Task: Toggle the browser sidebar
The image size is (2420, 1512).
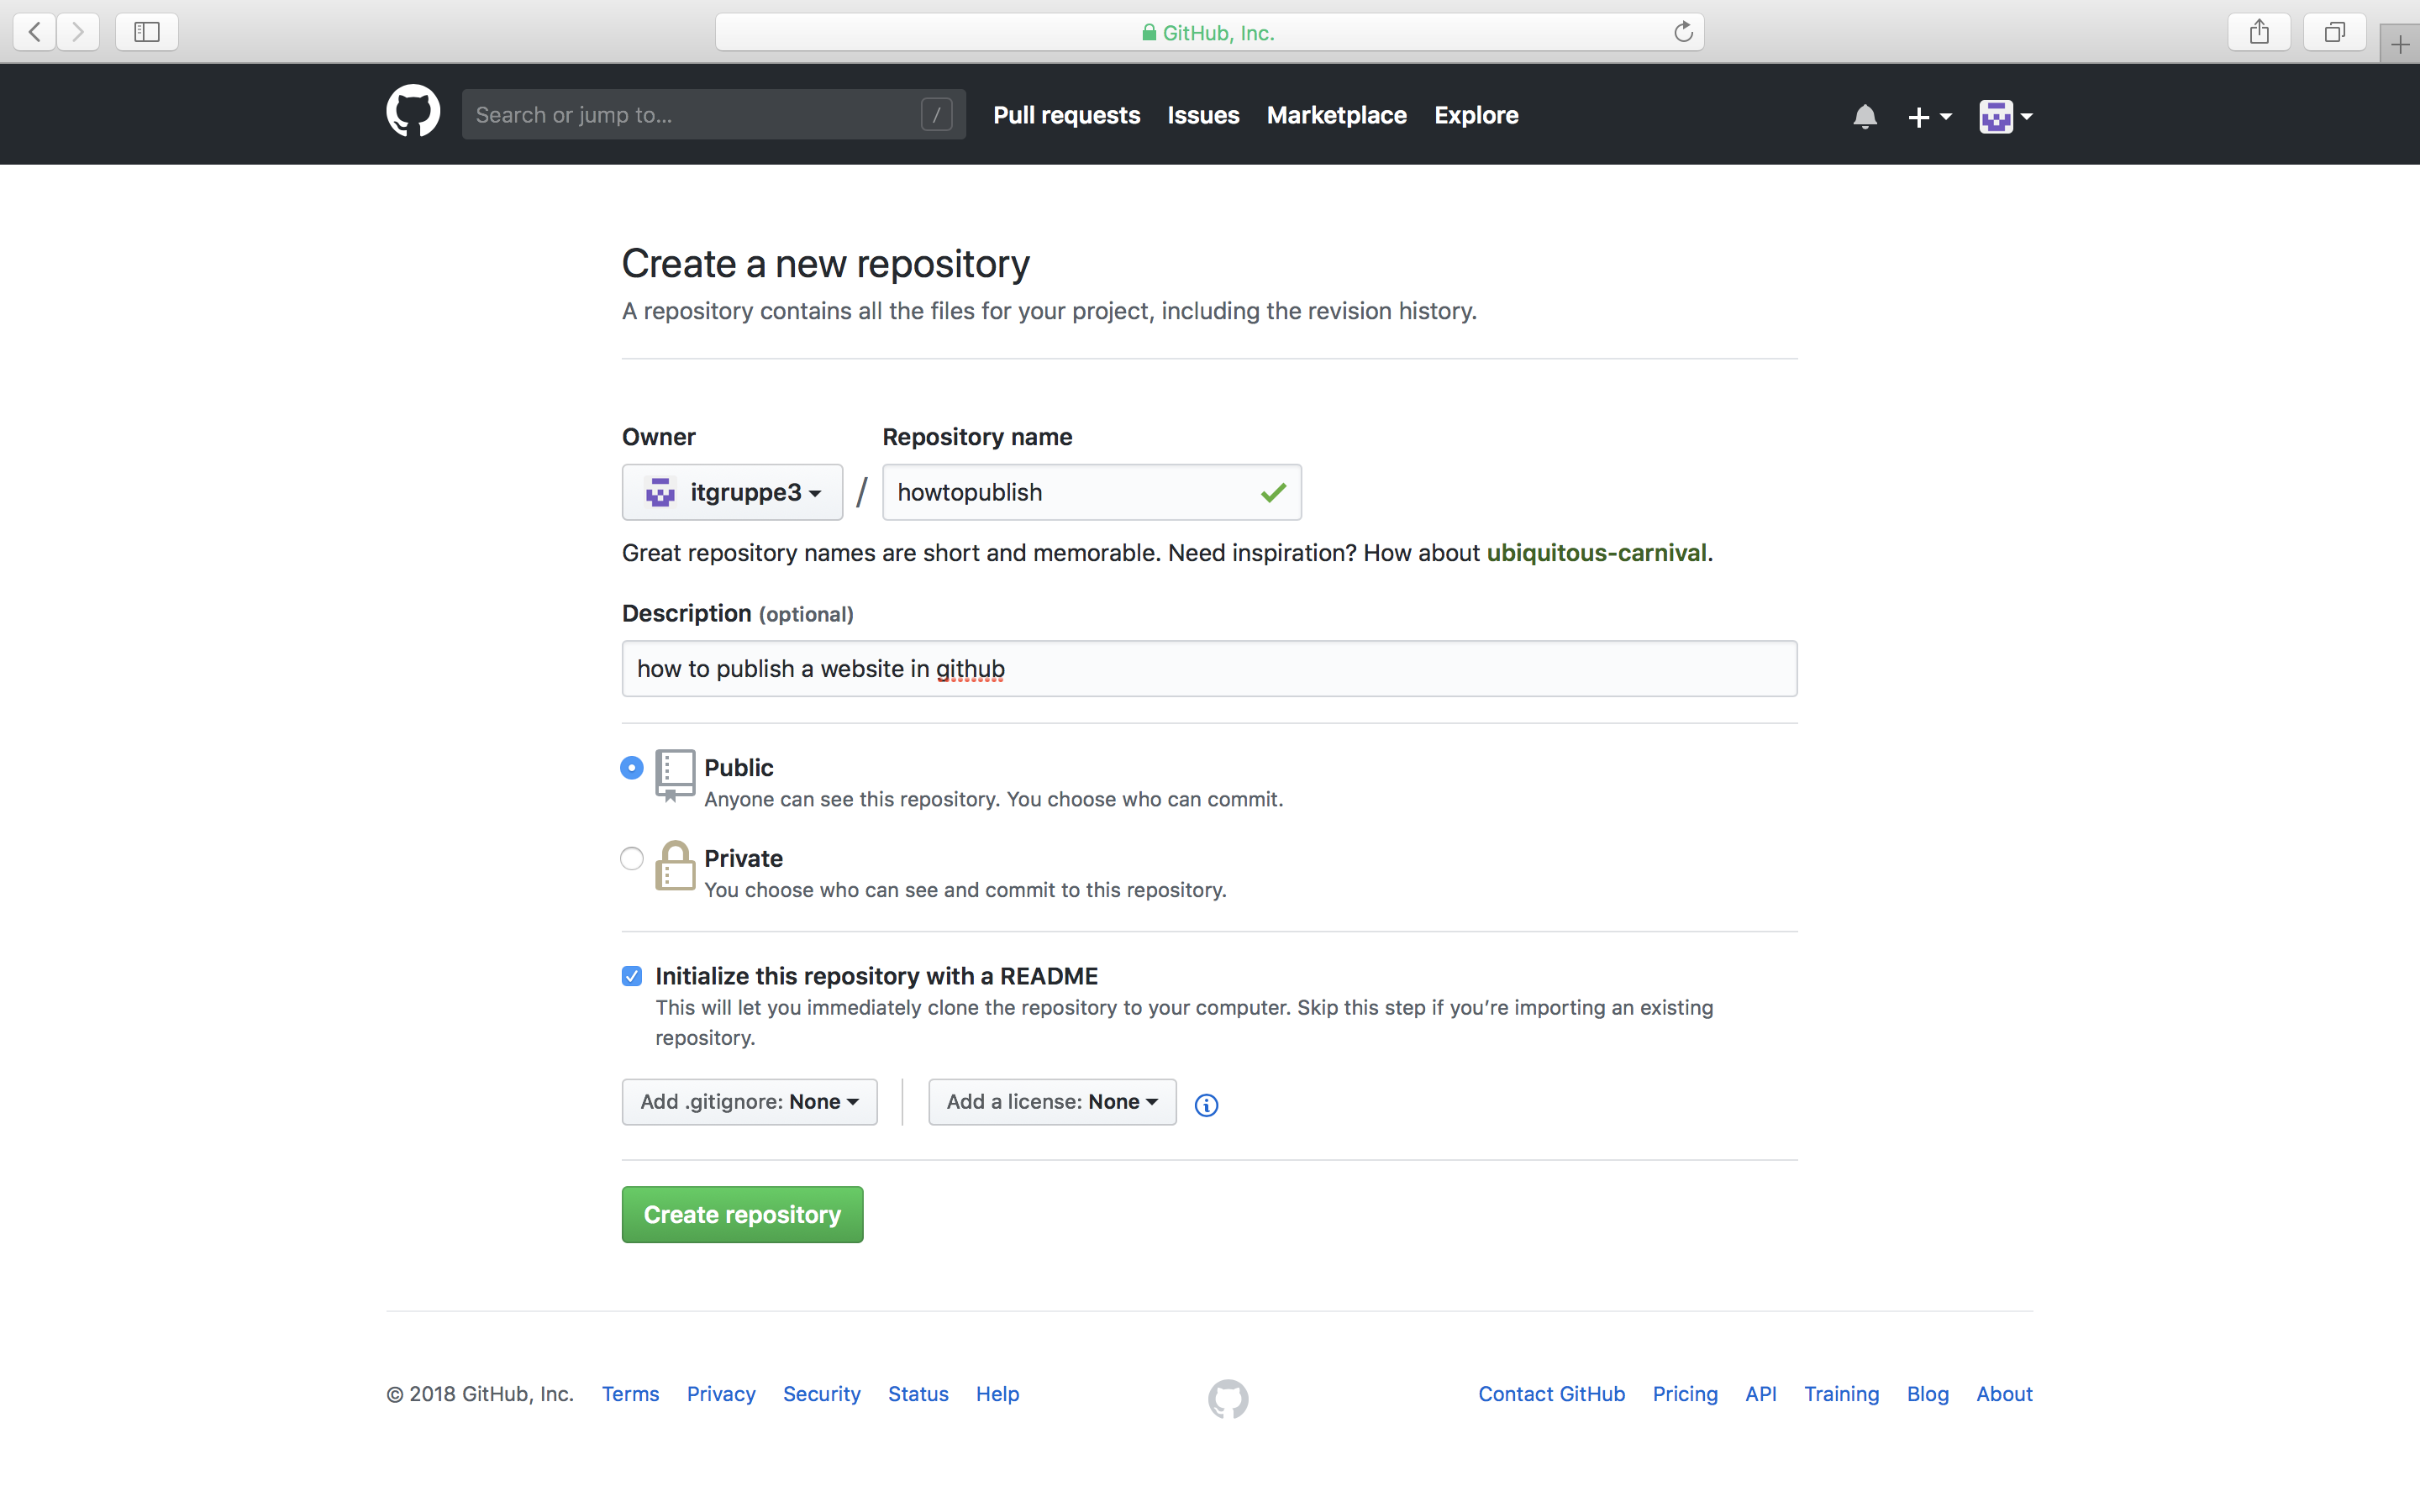Action: 146,31
